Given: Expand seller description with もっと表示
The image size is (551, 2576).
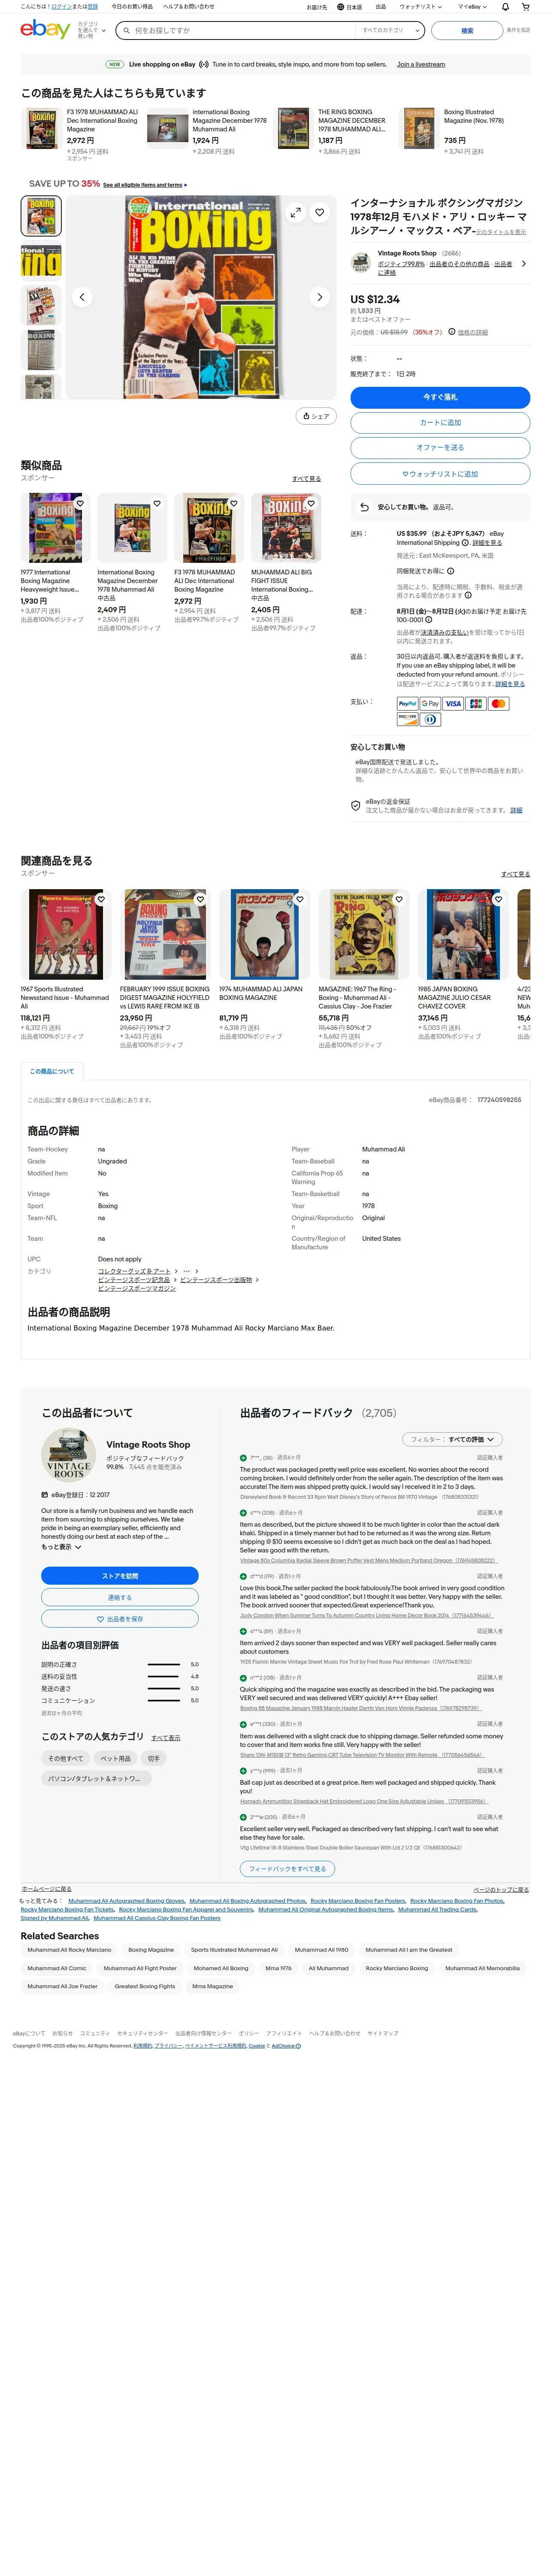Looking at the screenshot, I should (x=61, y=1546).
